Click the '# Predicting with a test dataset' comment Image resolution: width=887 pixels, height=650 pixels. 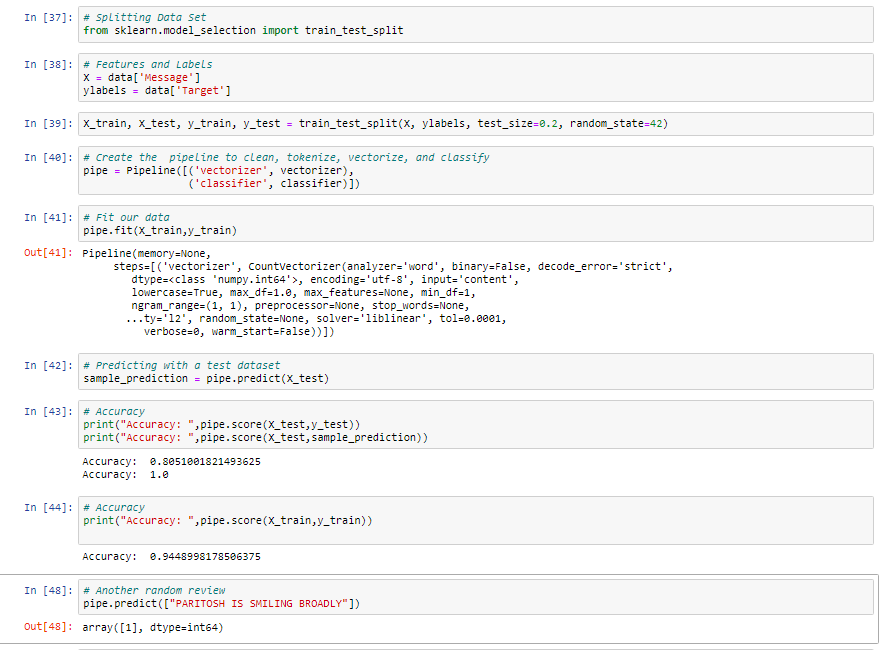182,365
